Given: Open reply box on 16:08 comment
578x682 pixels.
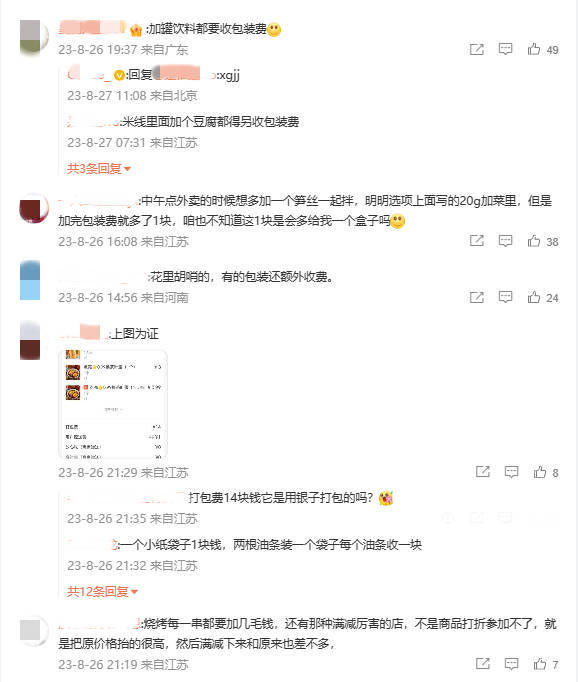Looking at the screenshot, I should [505, 241].
